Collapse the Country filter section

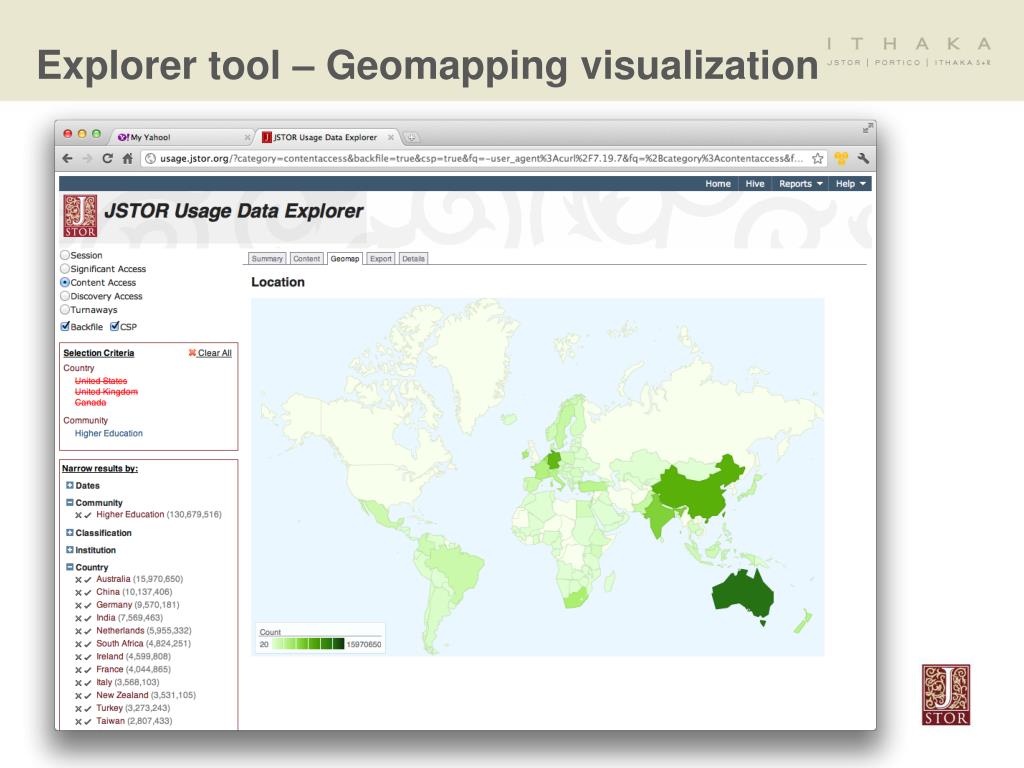(69, 568)
